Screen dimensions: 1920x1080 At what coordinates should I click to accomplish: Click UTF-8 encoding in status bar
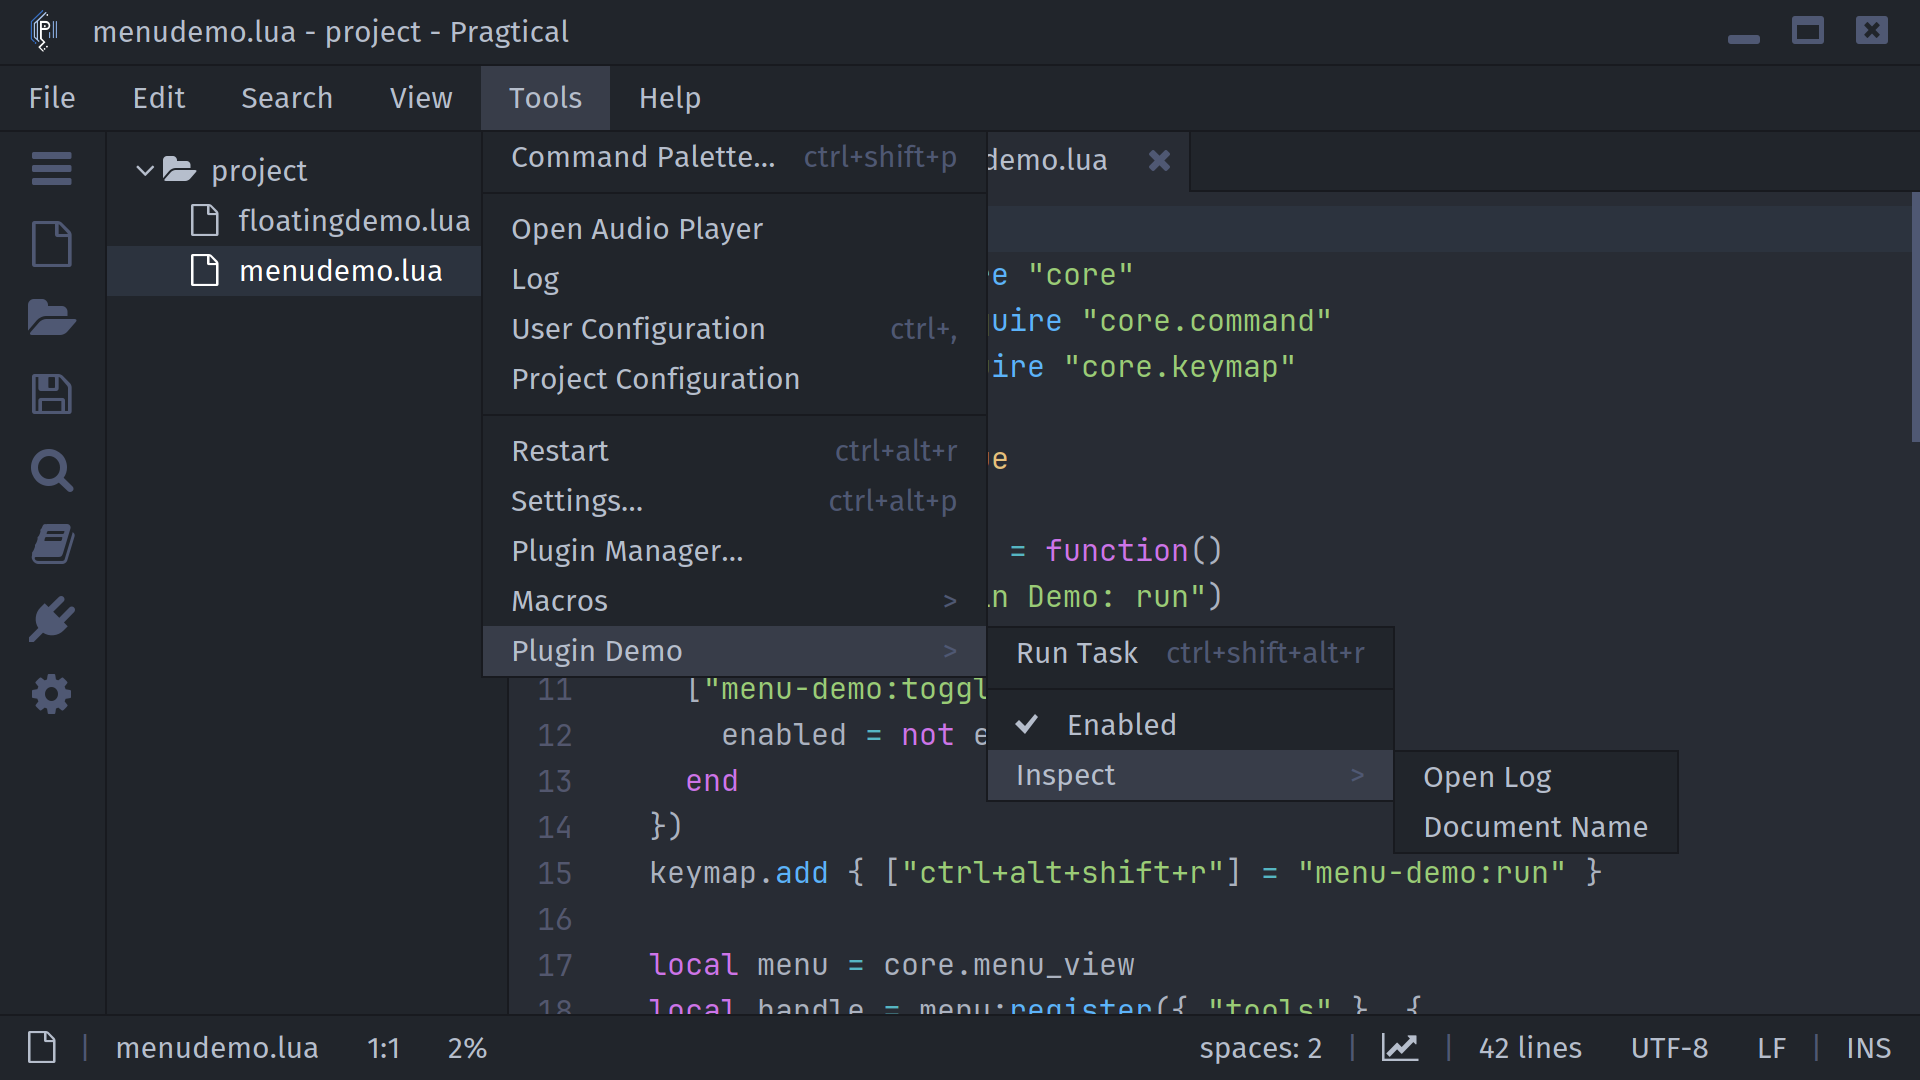coord(1669,1048)
